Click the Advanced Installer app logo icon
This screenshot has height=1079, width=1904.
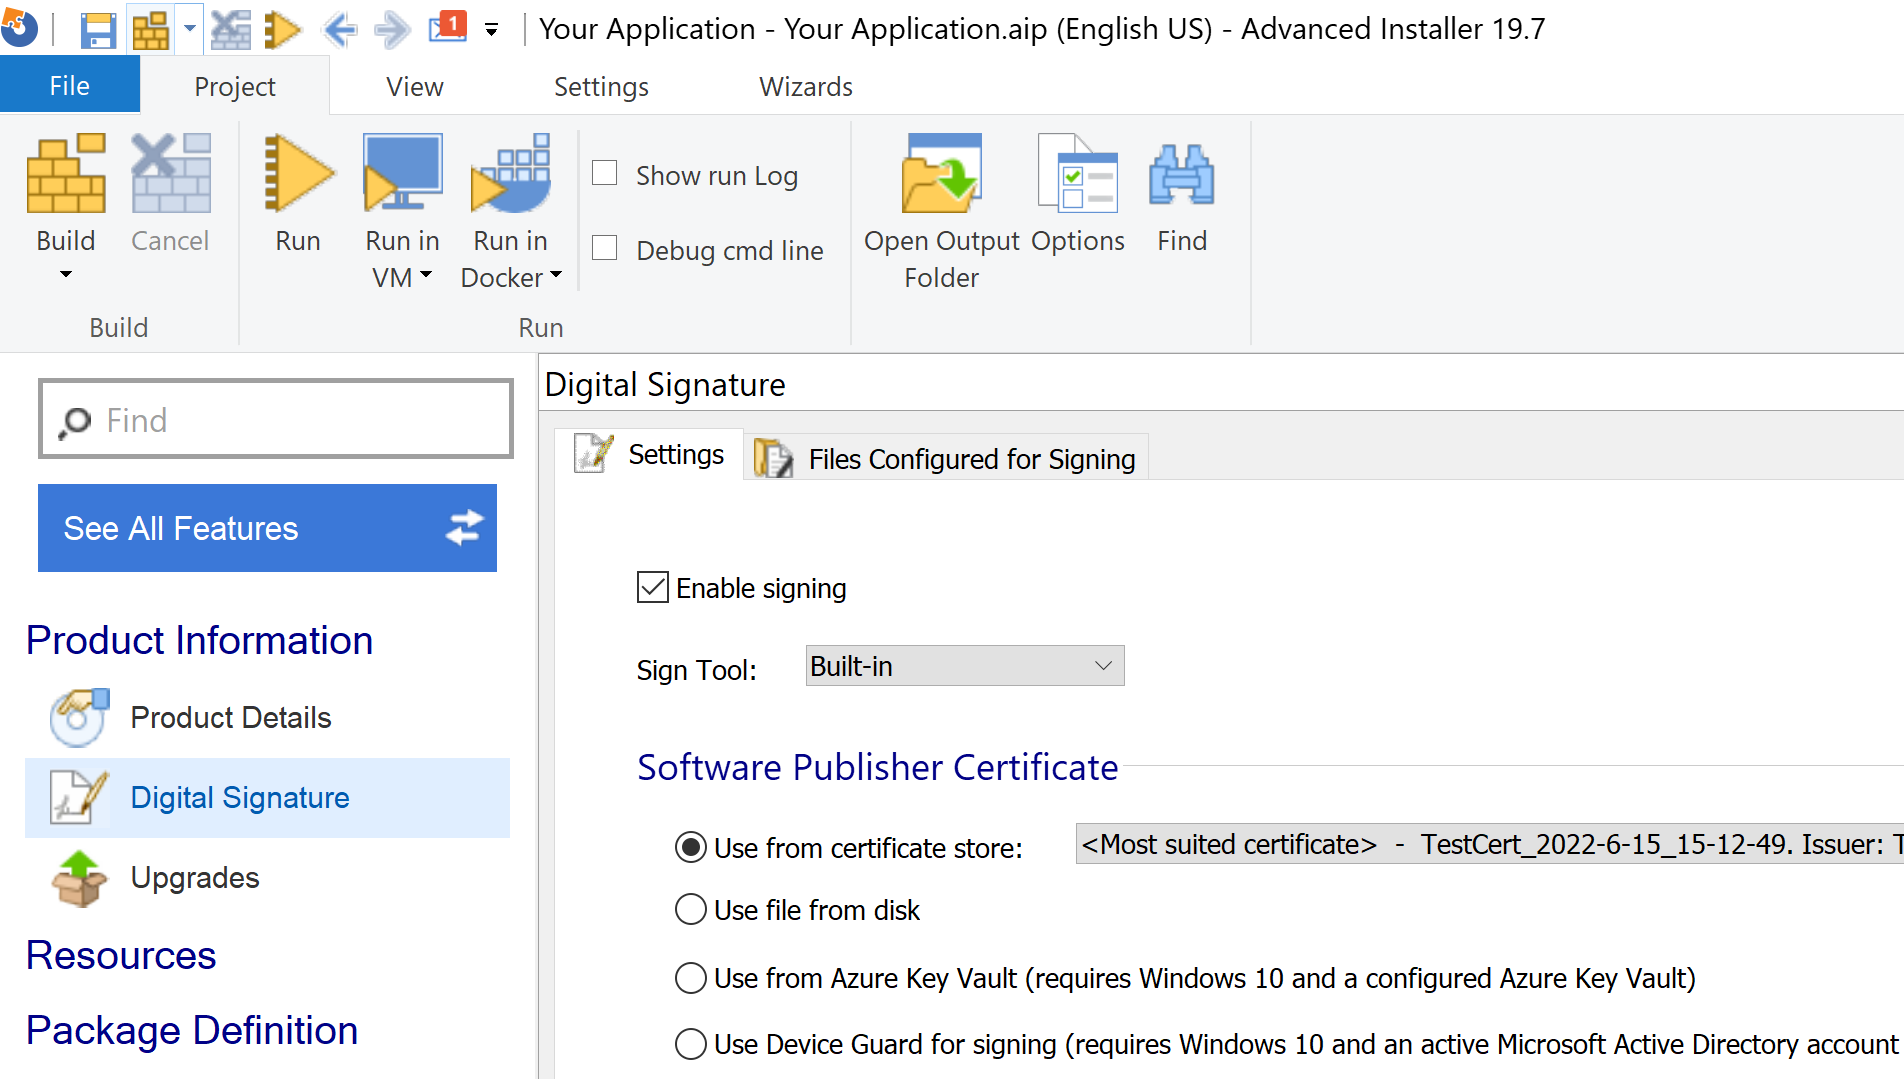point(18,28)
